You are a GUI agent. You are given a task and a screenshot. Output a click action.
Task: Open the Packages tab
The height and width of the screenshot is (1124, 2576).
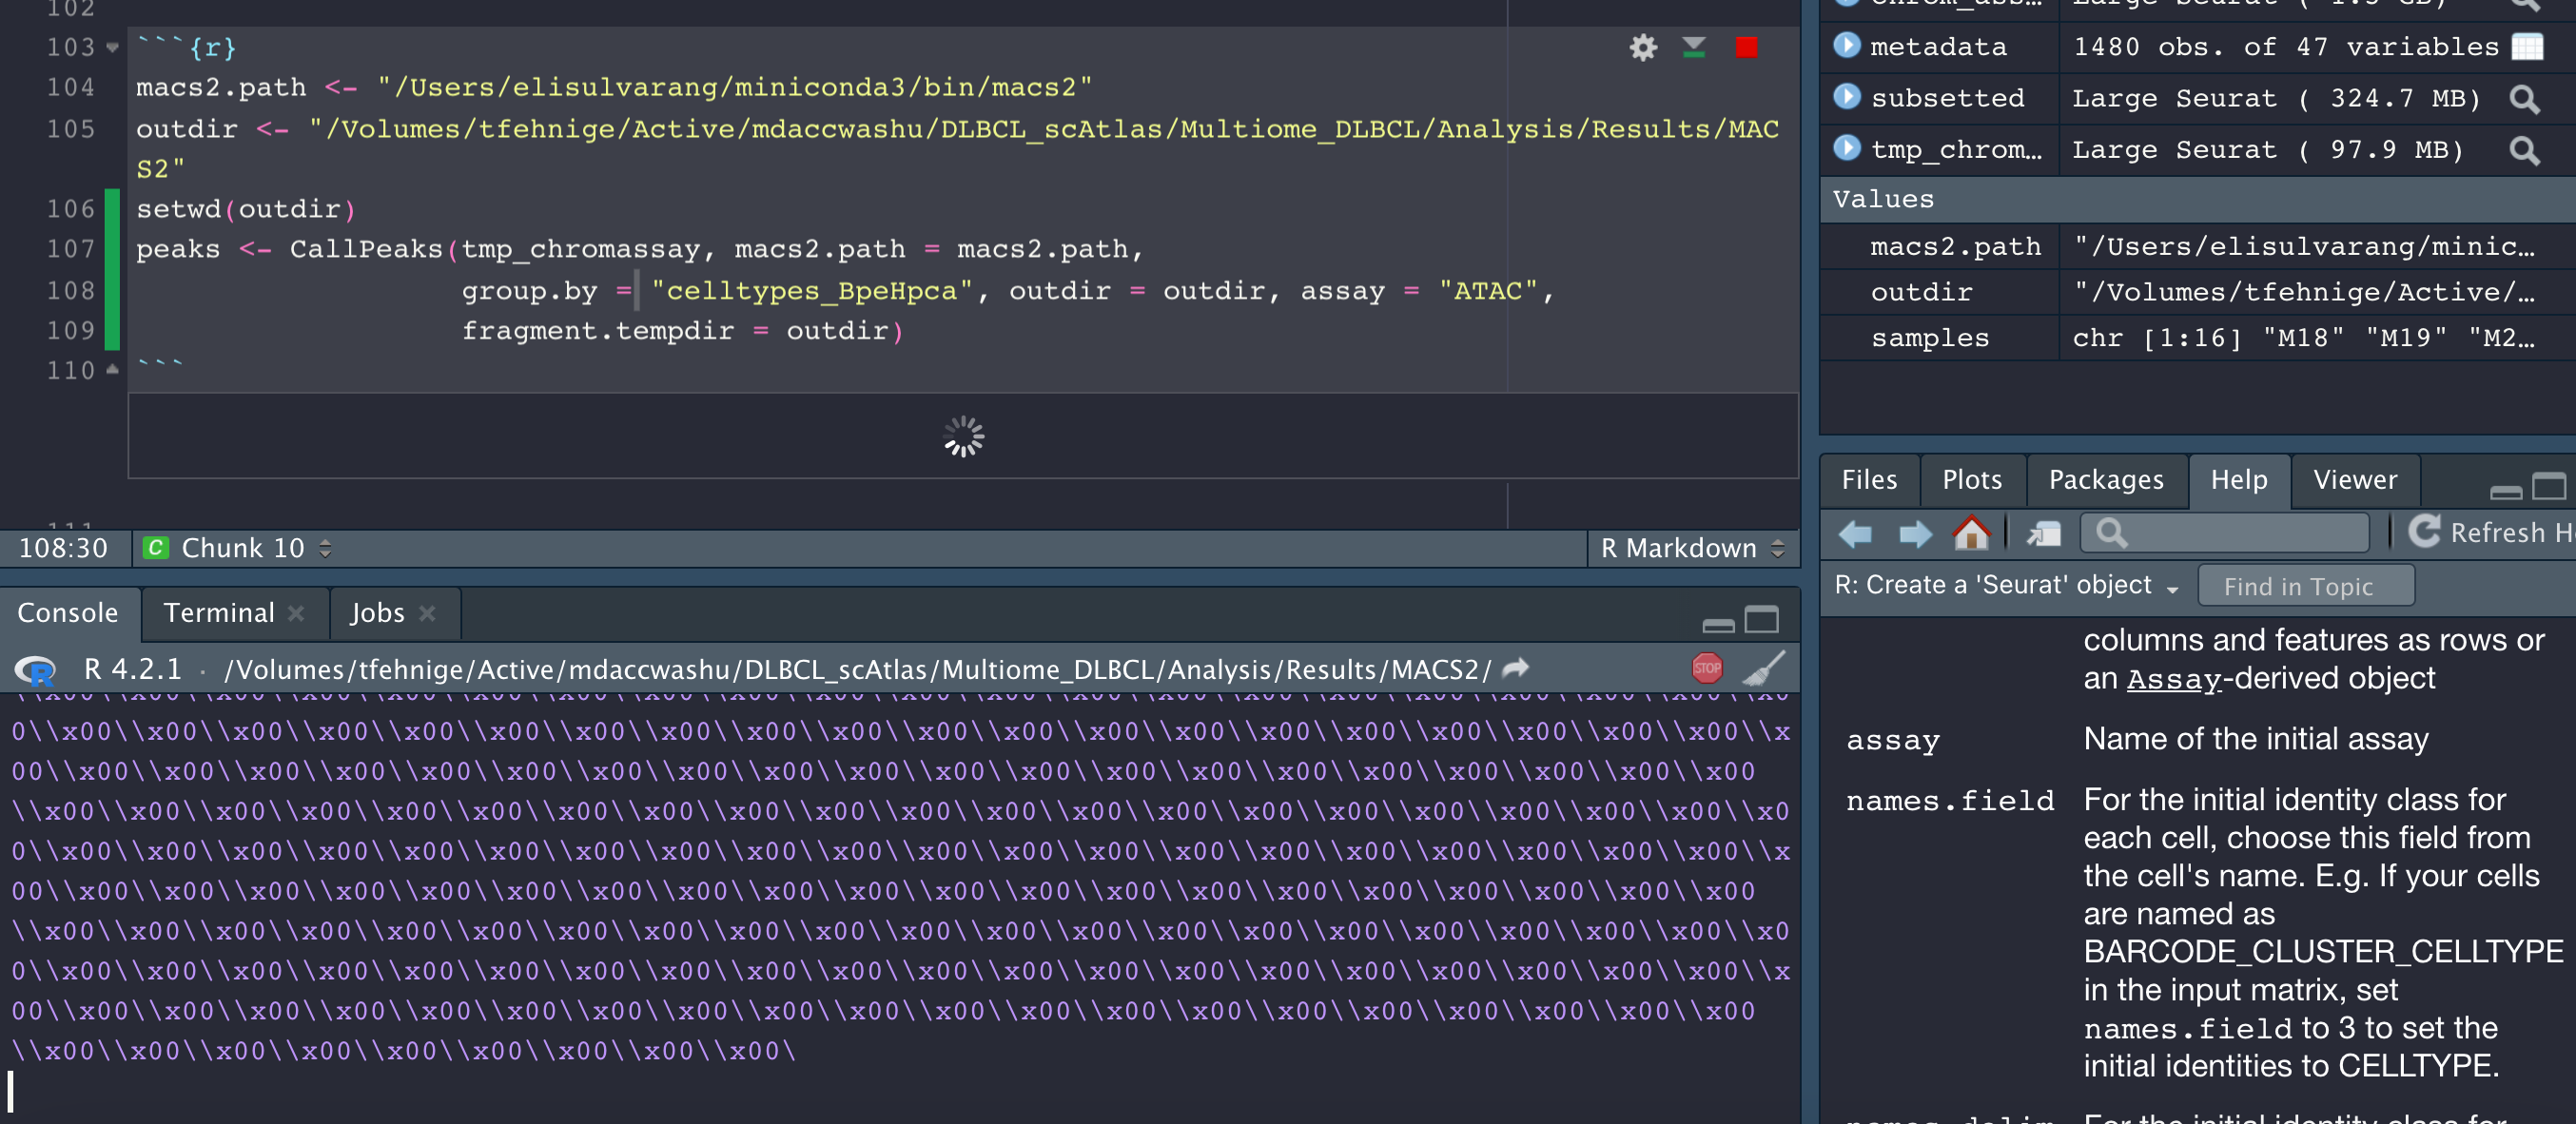(2106, 480)
